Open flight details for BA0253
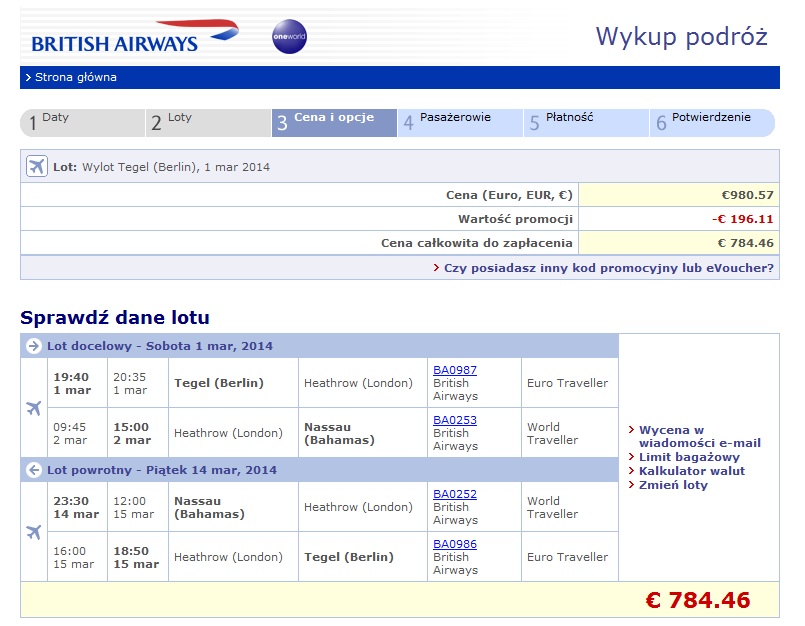Screen dimensions: 805x626 coord(455,420)
